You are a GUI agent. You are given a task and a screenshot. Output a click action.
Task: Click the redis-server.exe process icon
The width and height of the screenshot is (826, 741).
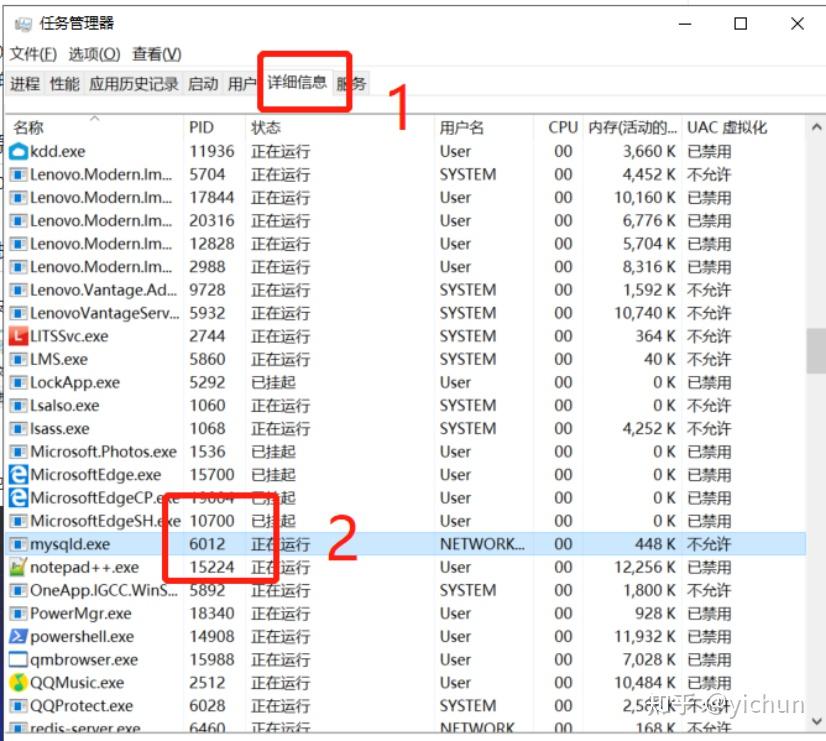pos(18,729)
